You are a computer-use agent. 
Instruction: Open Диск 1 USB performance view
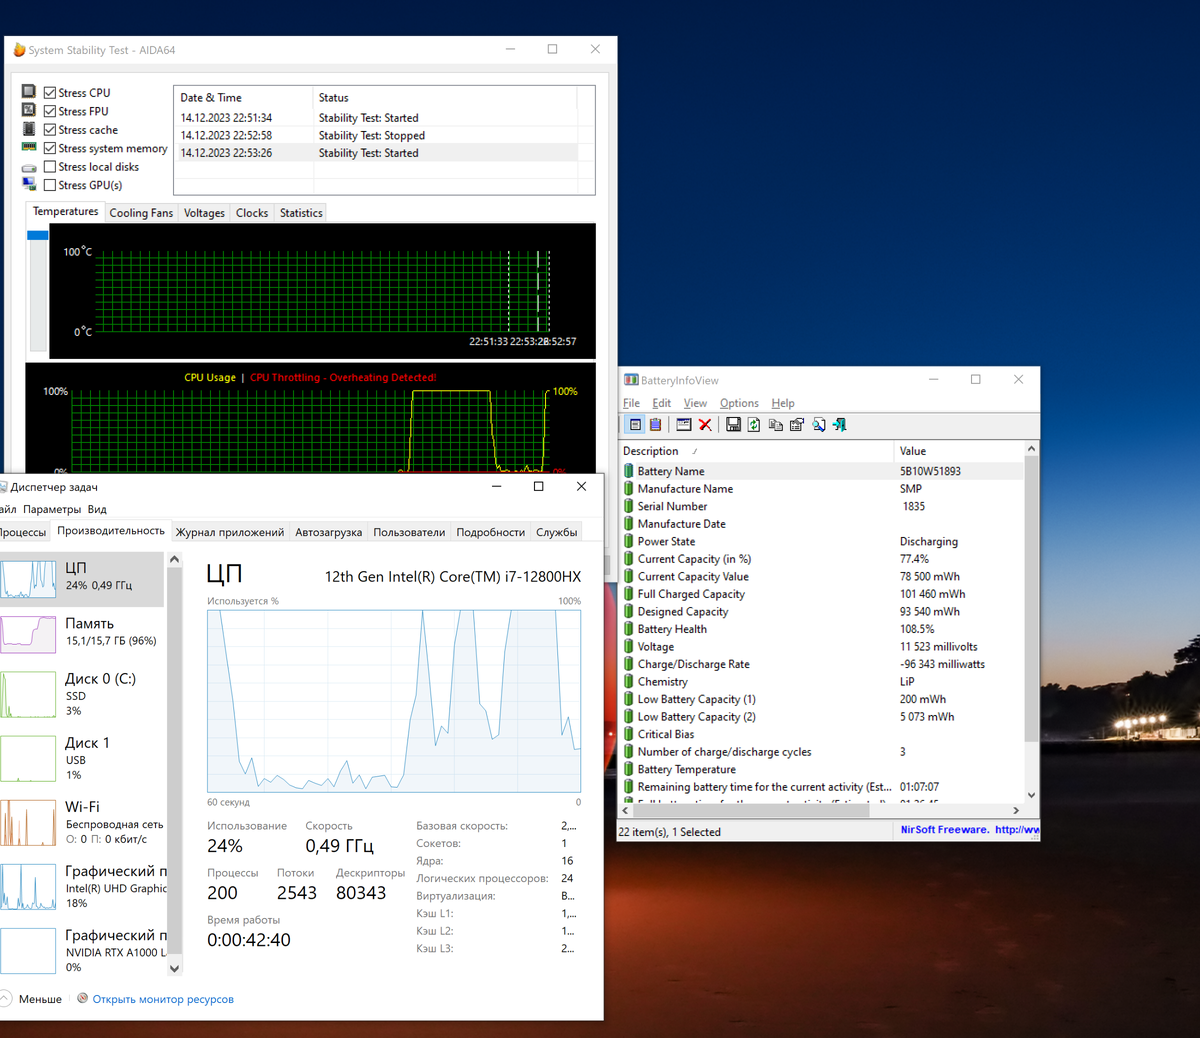82,758
